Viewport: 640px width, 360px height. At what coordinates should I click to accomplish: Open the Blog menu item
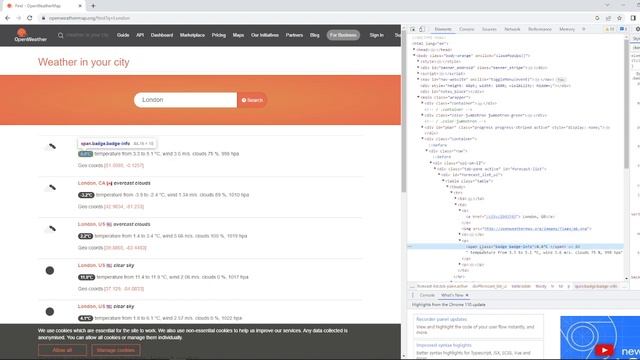[314, 35]
